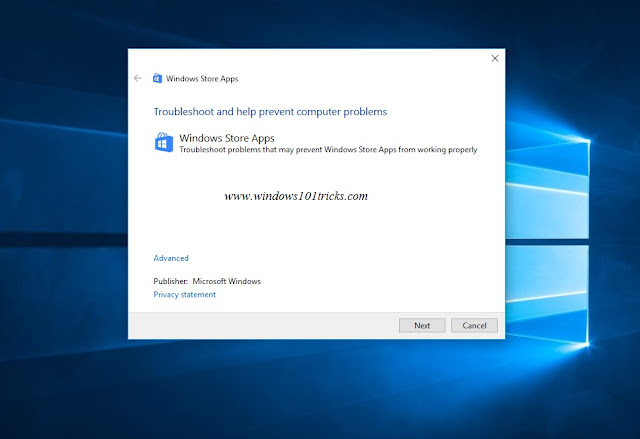The width and height of the screenshot is (640, 439).
Task: Open the Advanced link
Action: coord(171,258)
